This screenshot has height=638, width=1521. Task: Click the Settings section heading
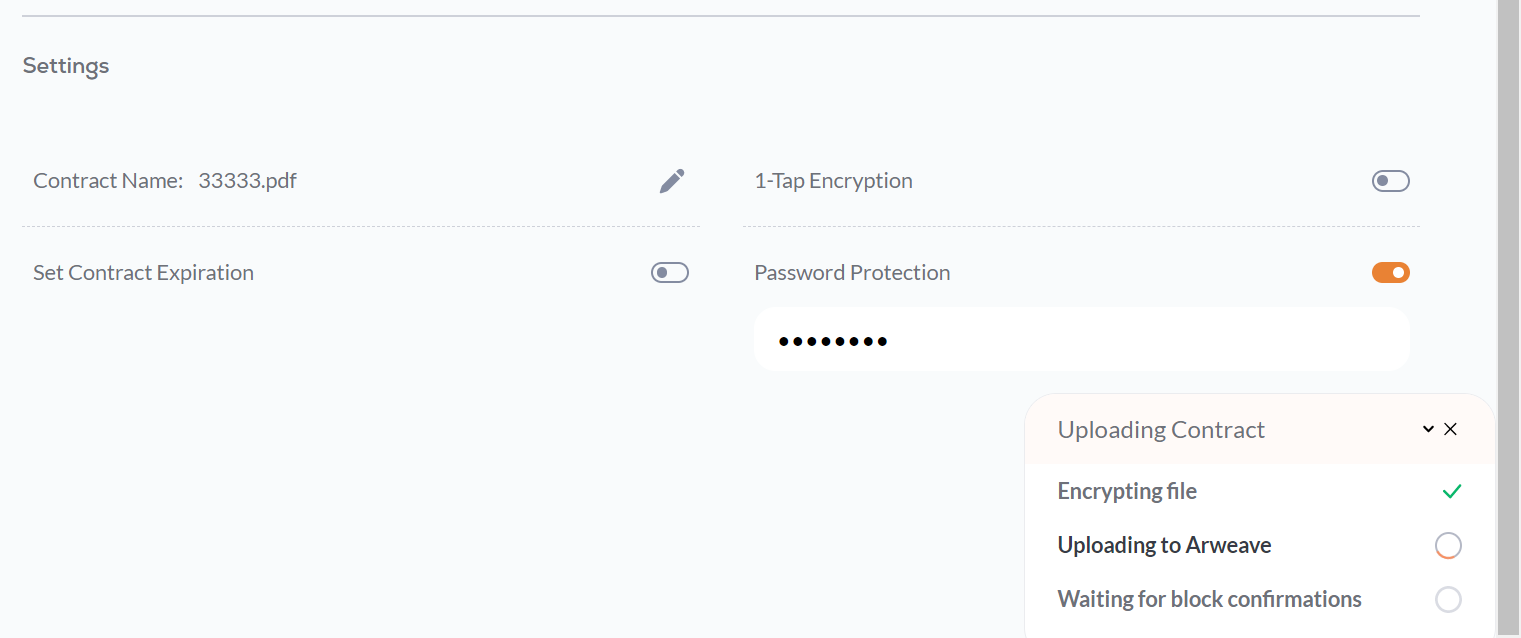(66, 66)
